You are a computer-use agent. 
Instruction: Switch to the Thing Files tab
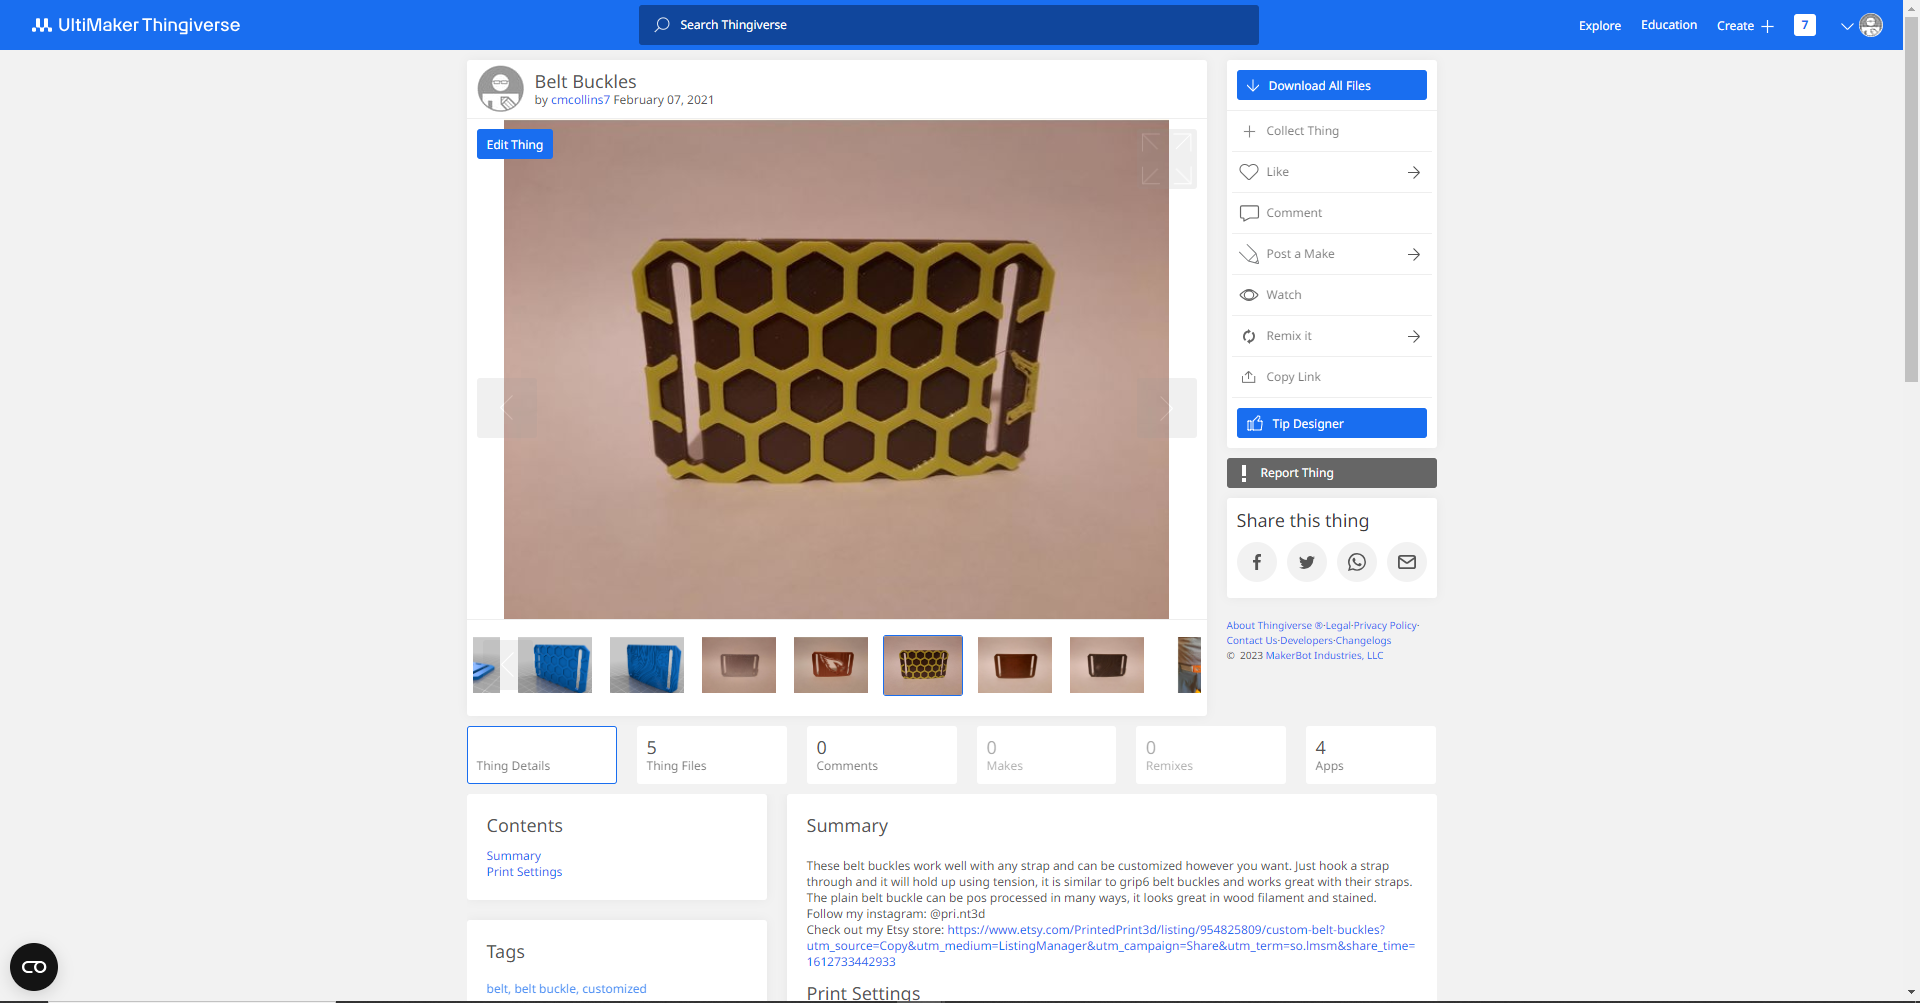pos(712,755)
